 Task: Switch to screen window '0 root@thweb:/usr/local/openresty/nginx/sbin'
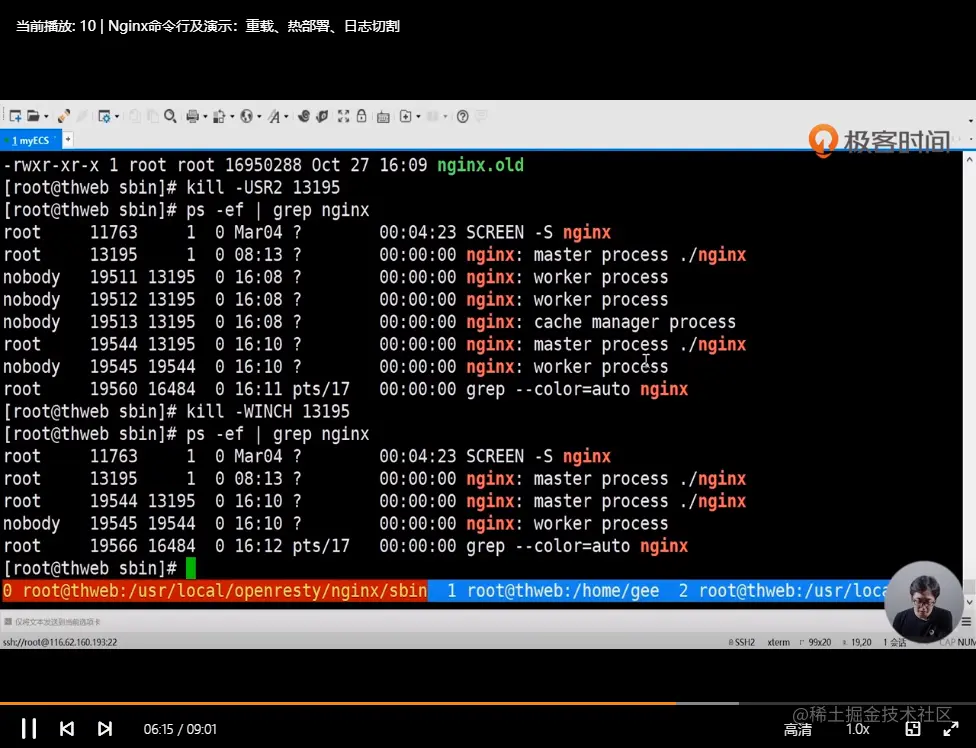pyautogui.click(x=215, y=591)
